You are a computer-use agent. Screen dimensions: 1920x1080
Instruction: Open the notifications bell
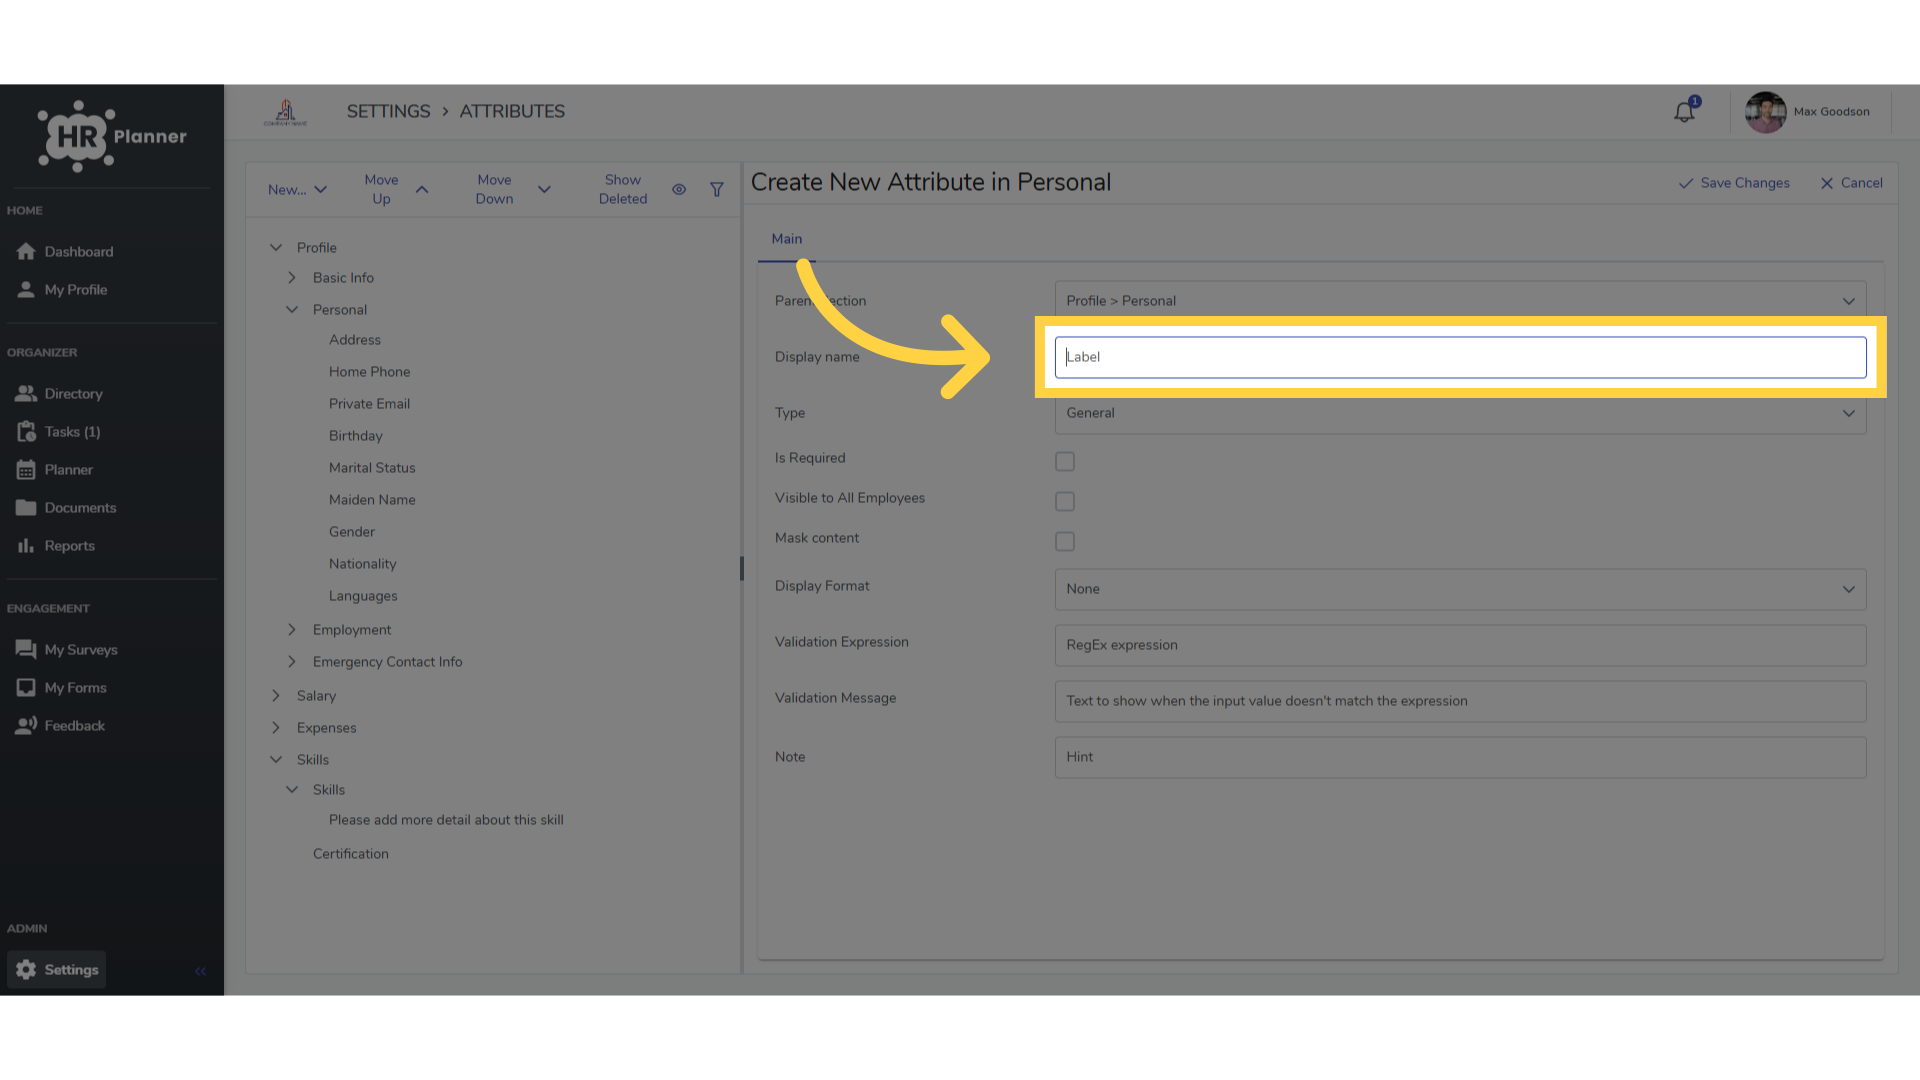tap(1685, 111)
